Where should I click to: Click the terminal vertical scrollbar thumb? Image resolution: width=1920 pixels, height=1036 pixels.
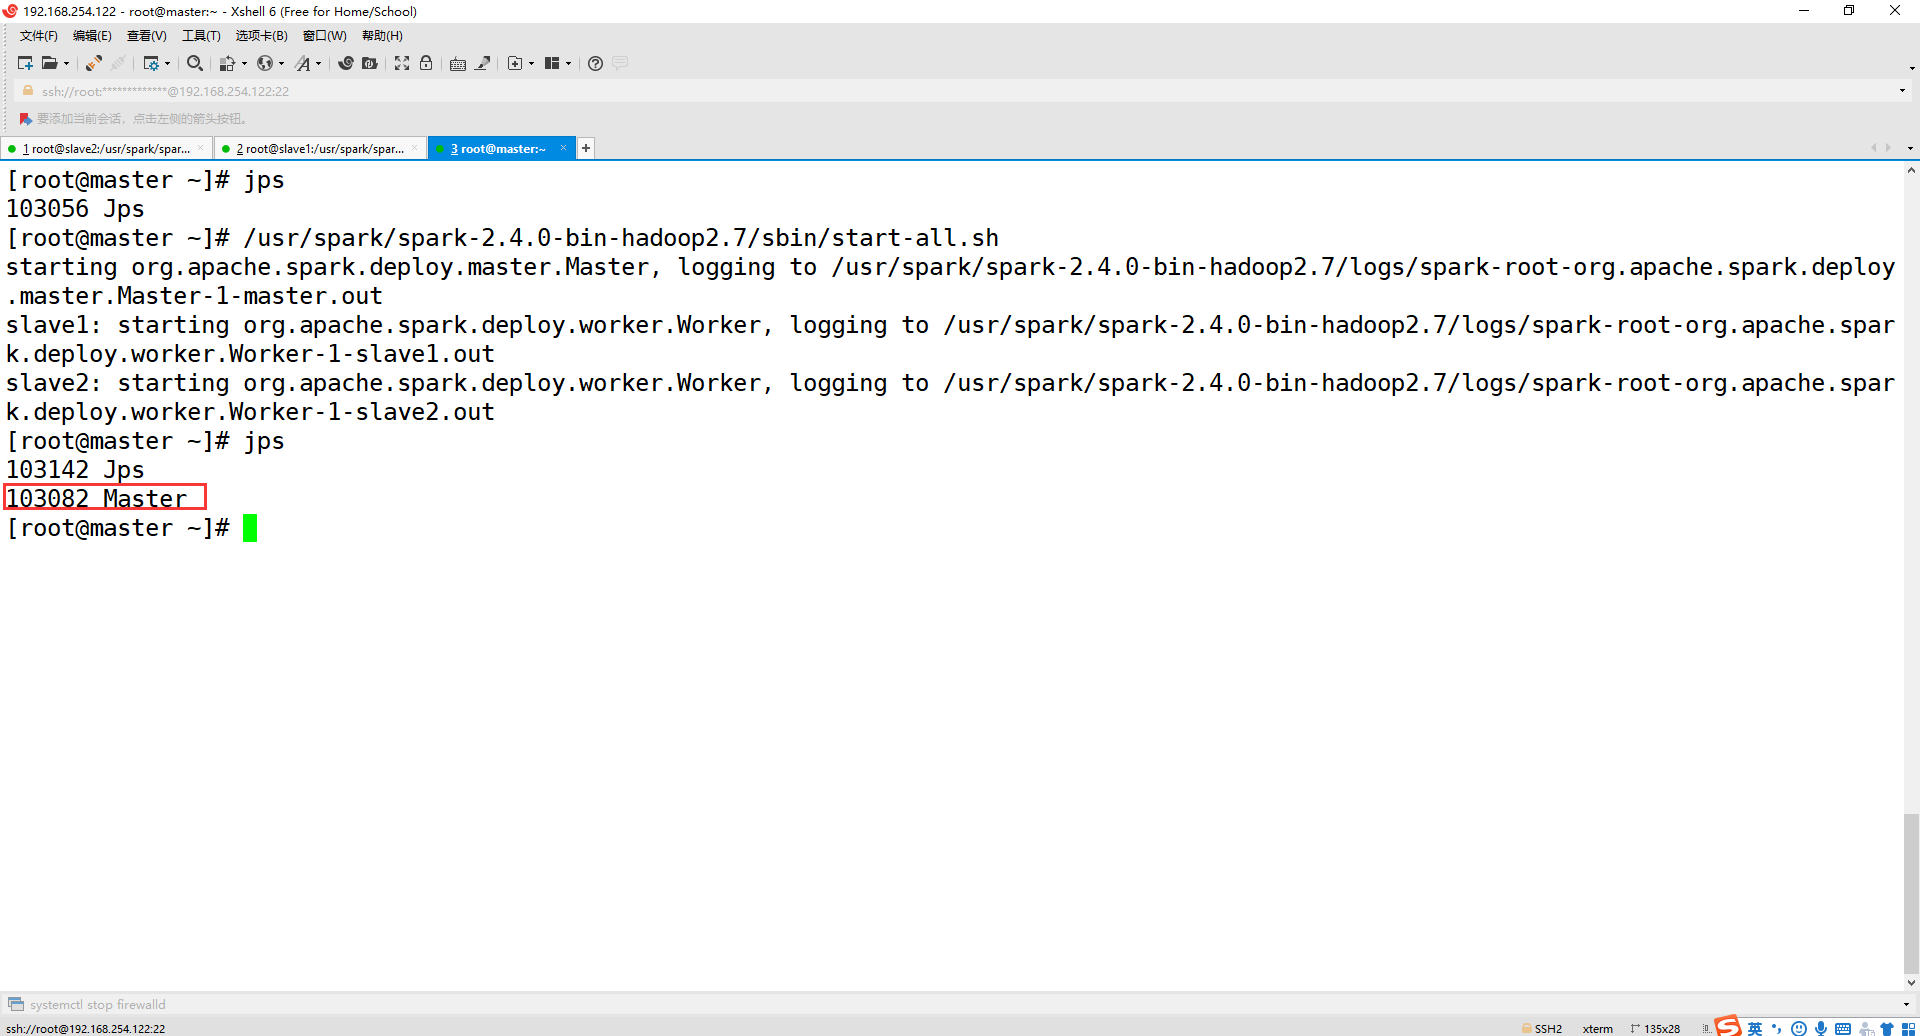[x=1911, y=892]
